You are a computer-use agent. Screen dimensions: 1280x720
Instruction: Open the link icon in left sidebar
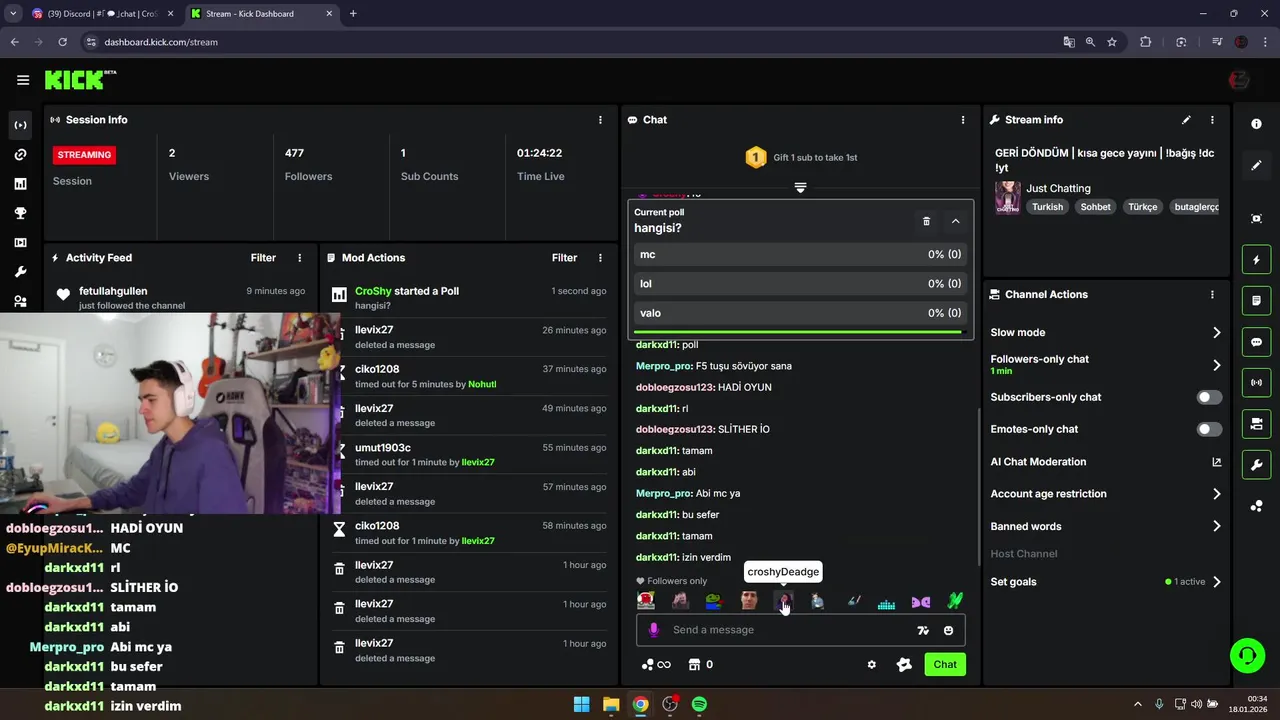point(20,155)
